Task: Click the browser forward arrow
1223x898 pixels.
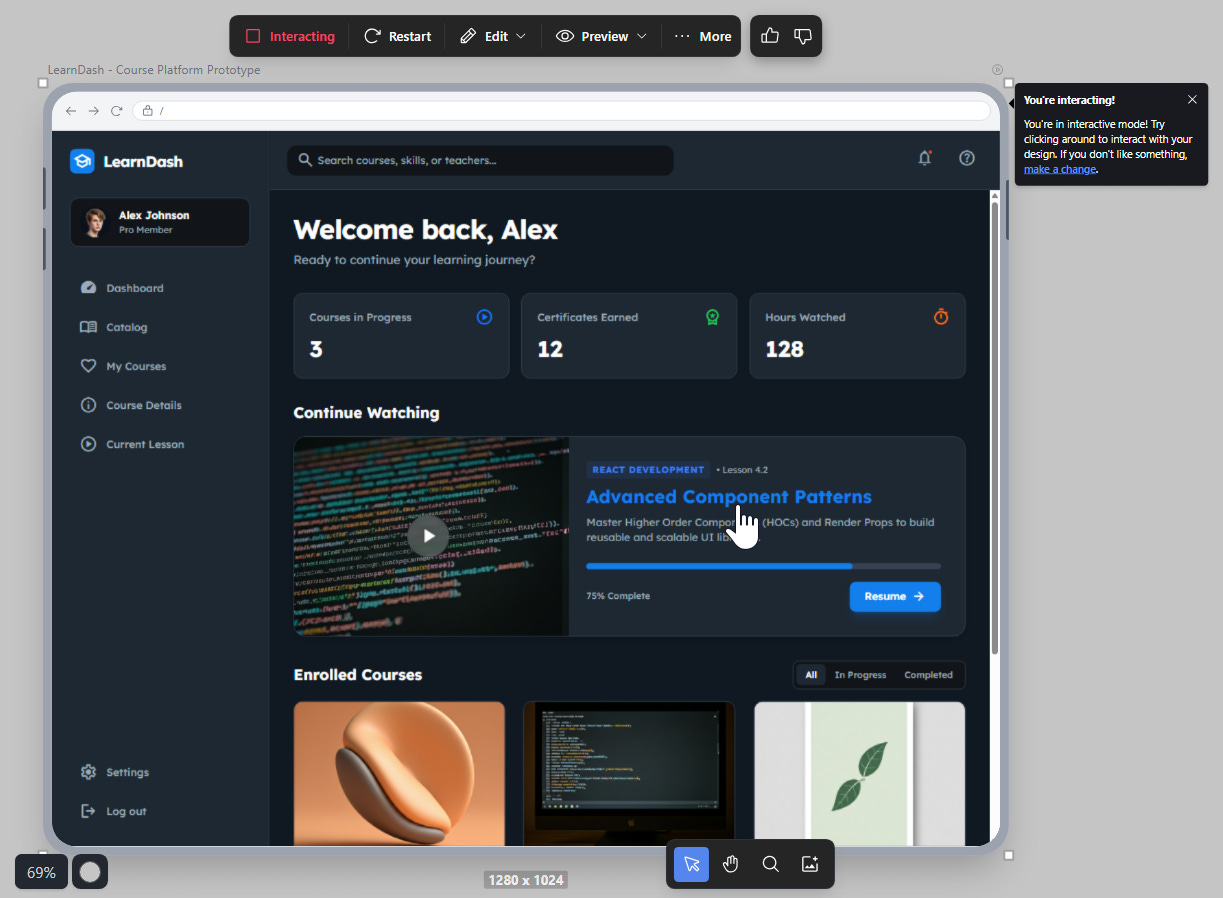Action: pyautogui.click(x=94, y=111)
